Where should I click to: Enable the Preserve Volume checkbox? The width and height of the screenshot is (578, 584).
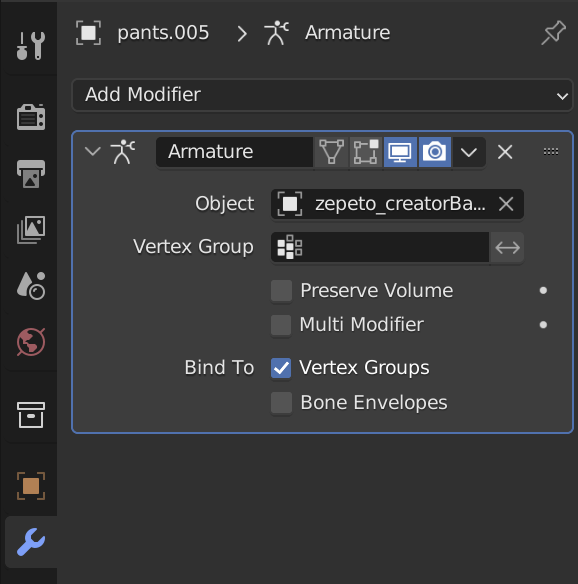coord(281,291)
